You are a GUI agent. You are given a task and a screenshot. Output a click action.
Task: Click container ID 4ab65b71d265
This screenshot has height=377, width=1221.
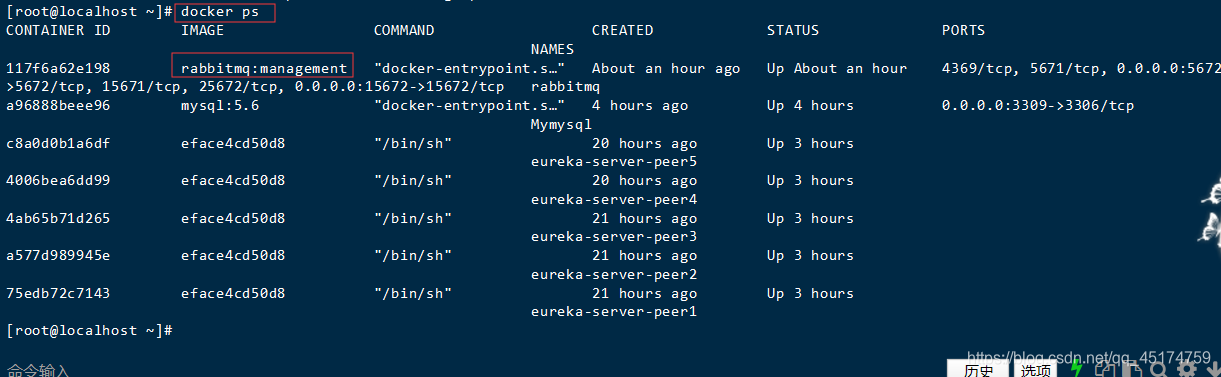(x=58, y=218)
